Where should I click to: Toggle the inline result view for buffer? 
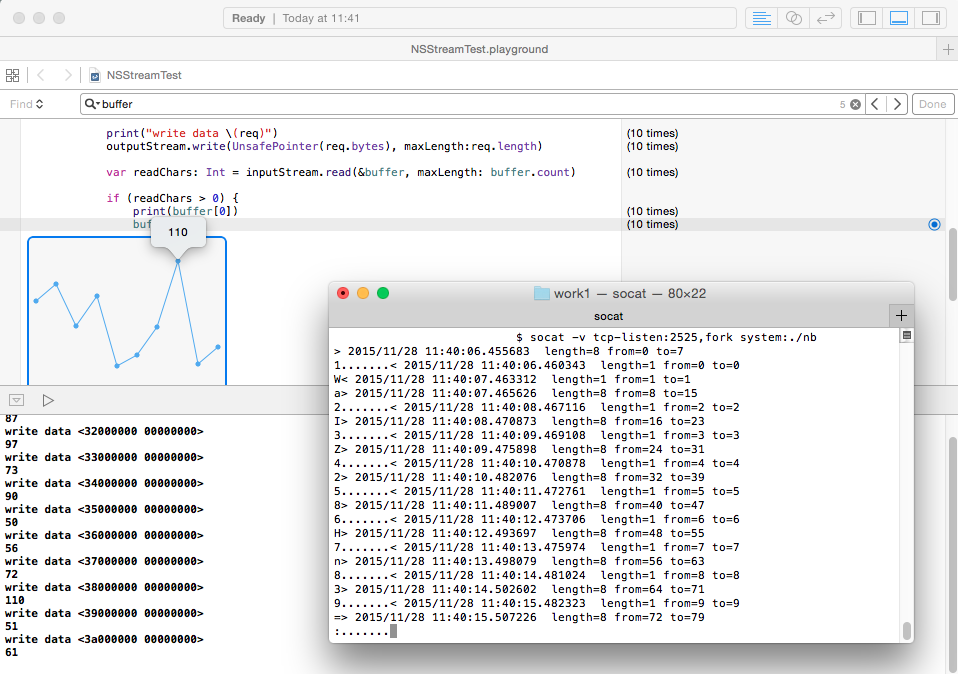point(934,224)
